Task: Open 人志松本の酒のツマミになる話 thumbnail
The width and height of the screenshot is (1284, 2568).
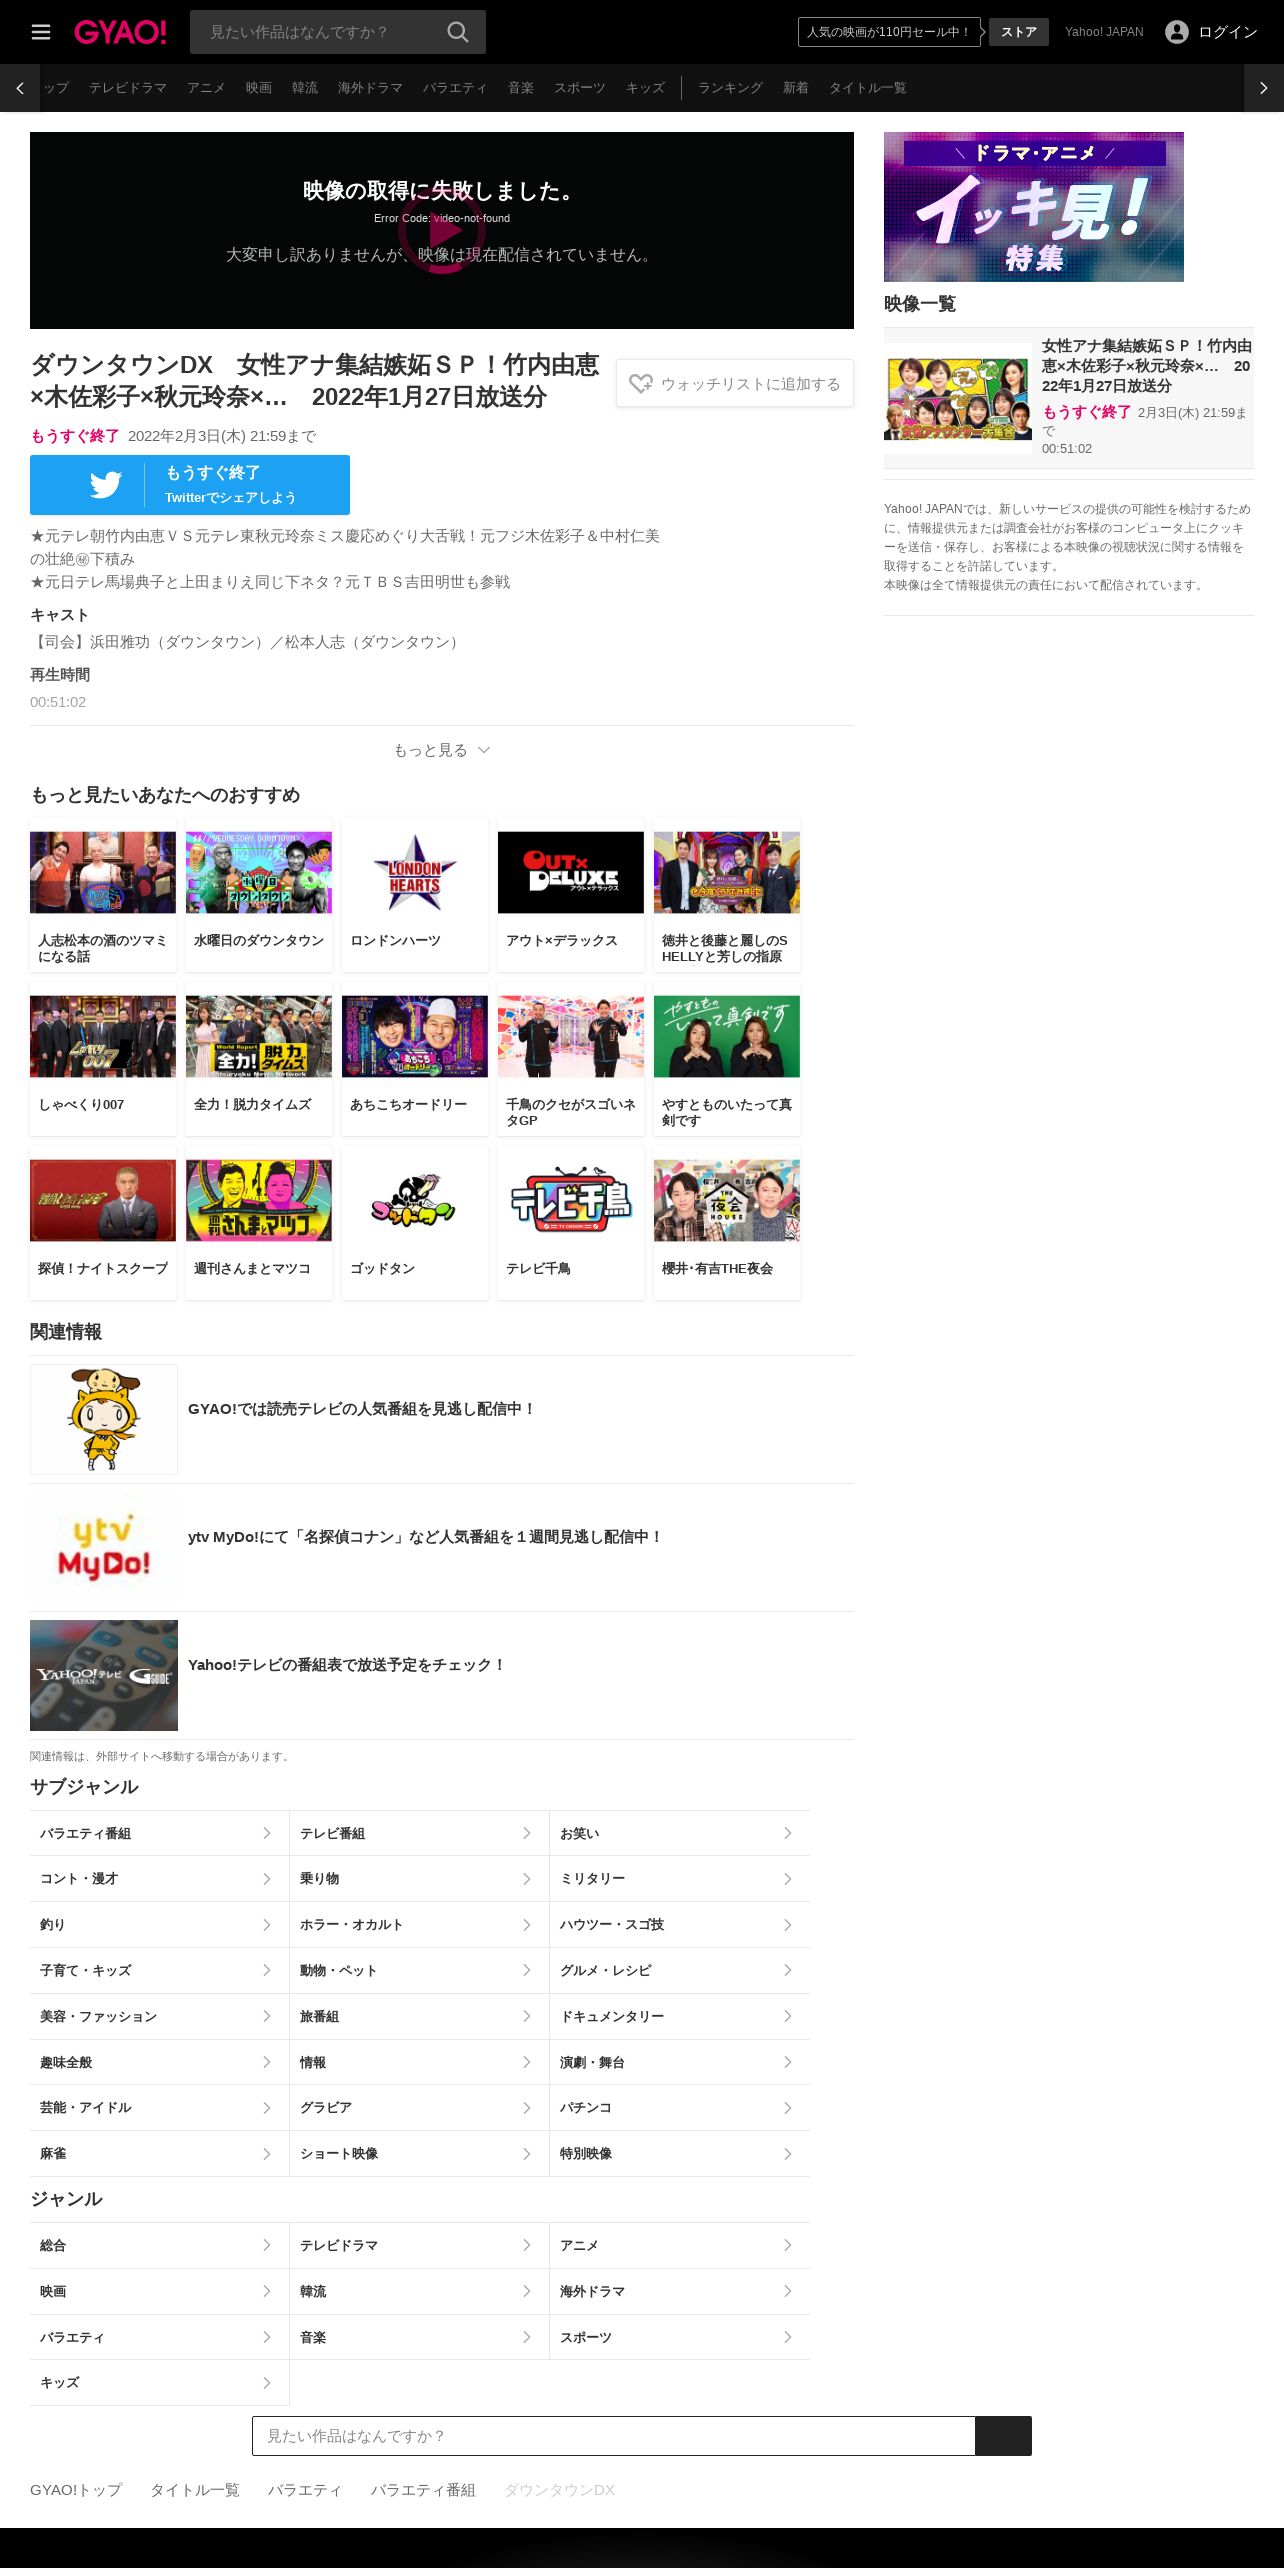Action: tap(103, 872)
